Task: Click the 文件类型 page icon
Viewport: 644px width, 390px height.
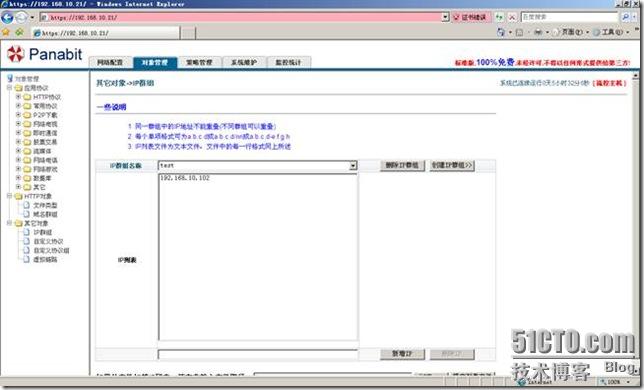Action: pyautogui.click(x=26, y=205)
